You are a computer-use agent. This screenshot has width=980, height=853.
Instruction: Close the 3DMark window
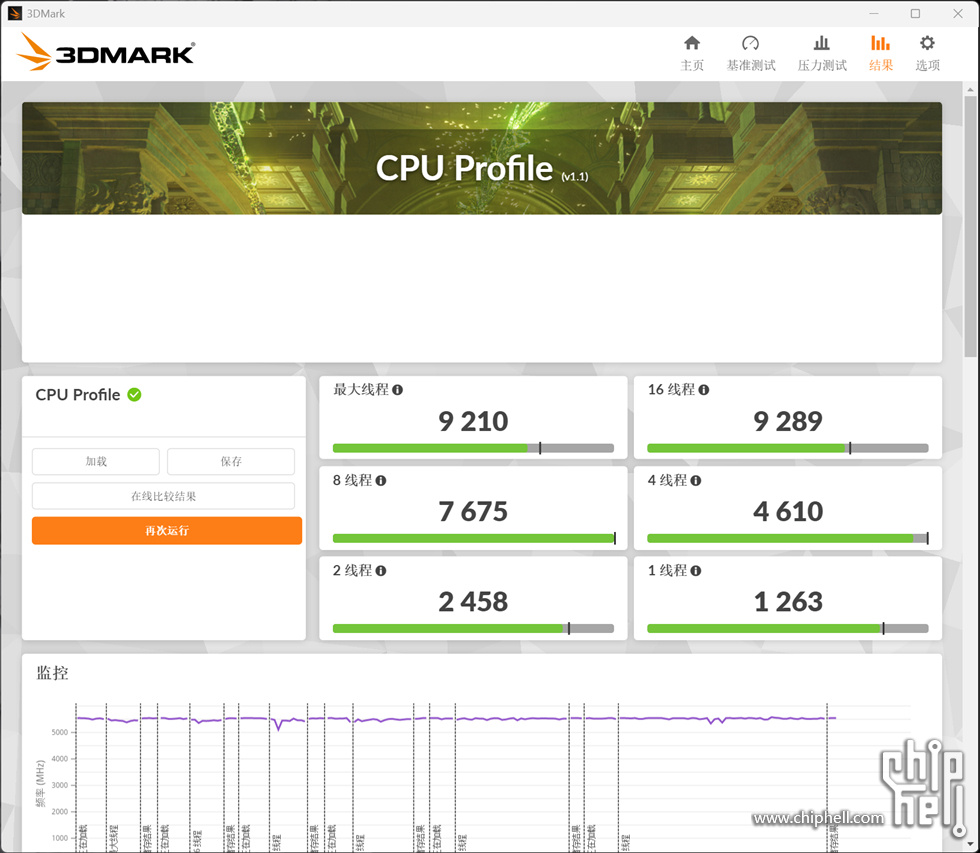coord(958,14)
